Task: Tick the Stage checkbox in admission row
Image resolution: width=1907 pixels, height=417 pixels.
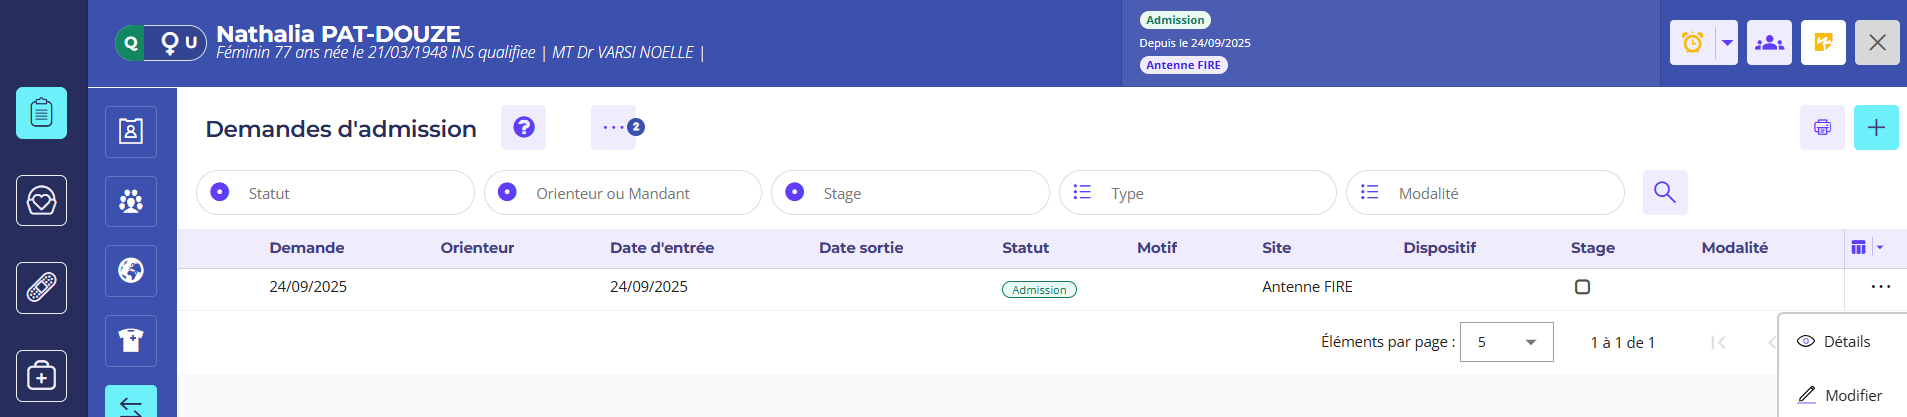Action: click(1582, 287)
